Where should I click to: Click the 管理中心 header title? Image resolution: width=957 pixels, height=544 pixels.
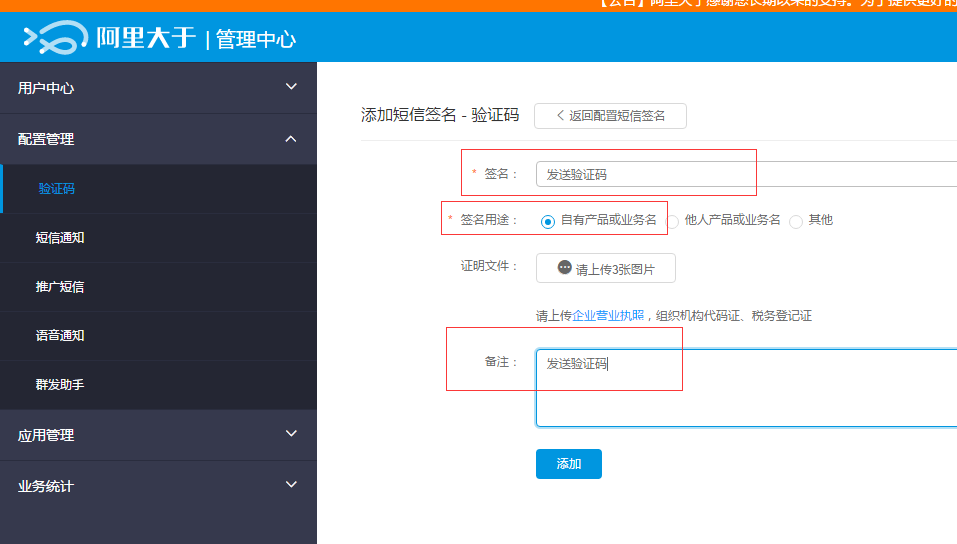(256, 39)
